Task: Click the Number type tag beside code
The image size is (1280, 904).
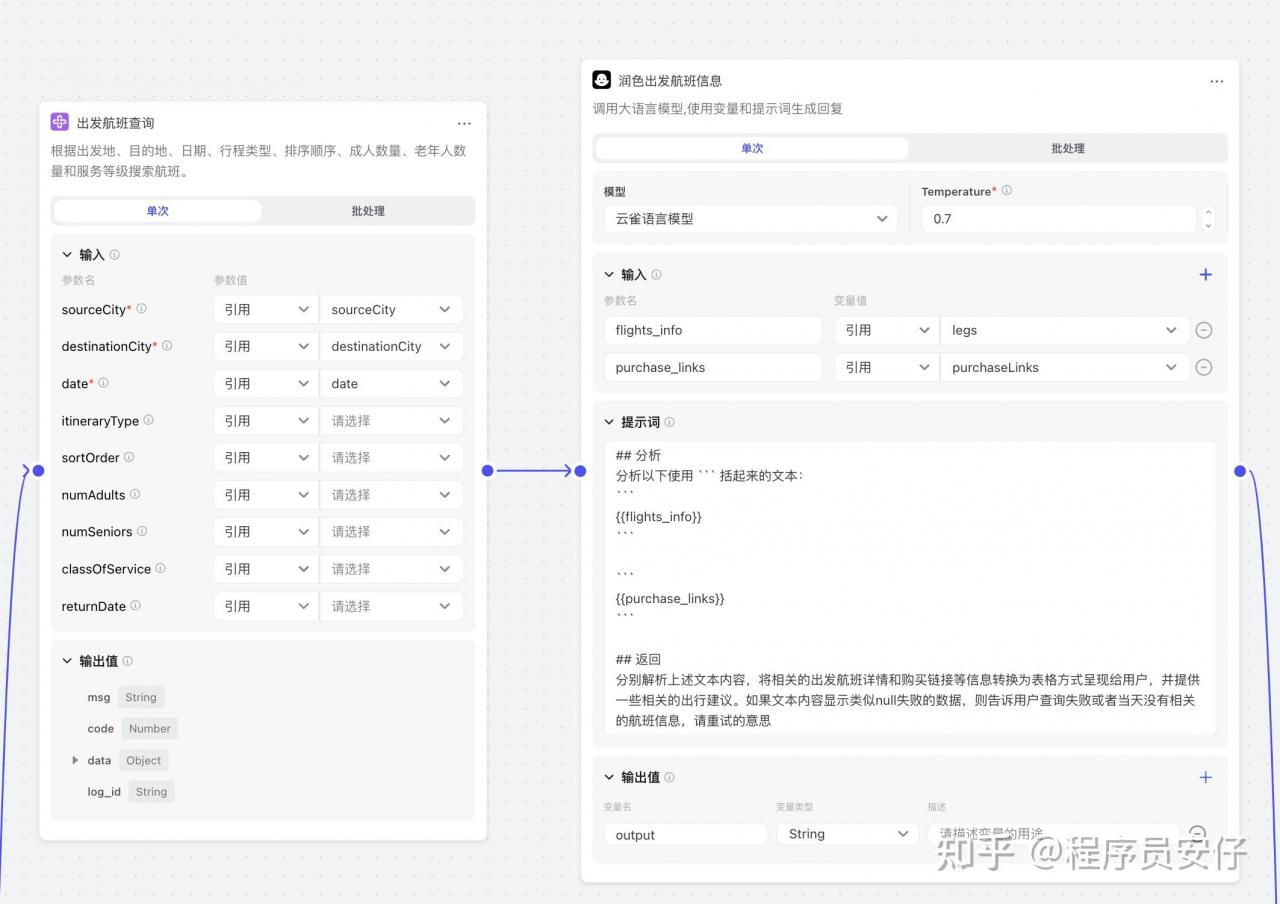Action: pos(150,729)
